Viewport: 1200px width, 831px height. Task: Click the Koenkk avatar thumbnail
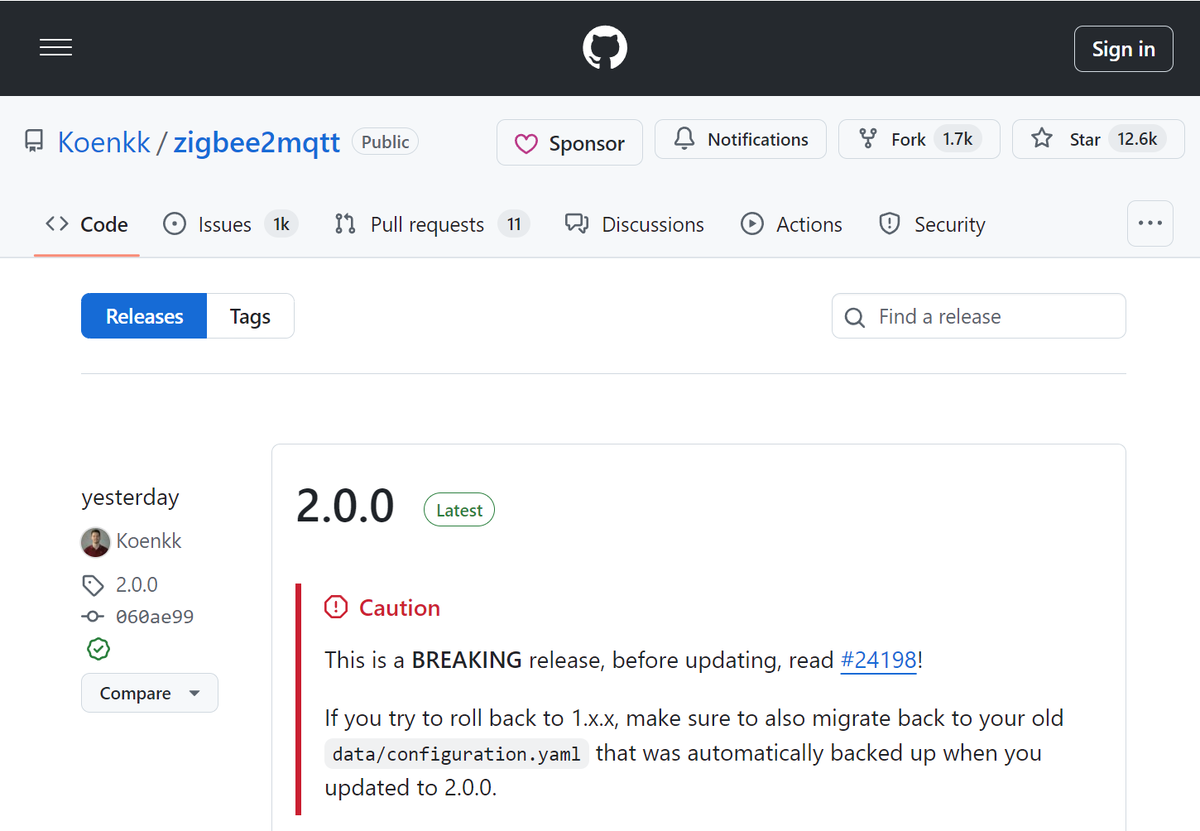click(95, 542)
